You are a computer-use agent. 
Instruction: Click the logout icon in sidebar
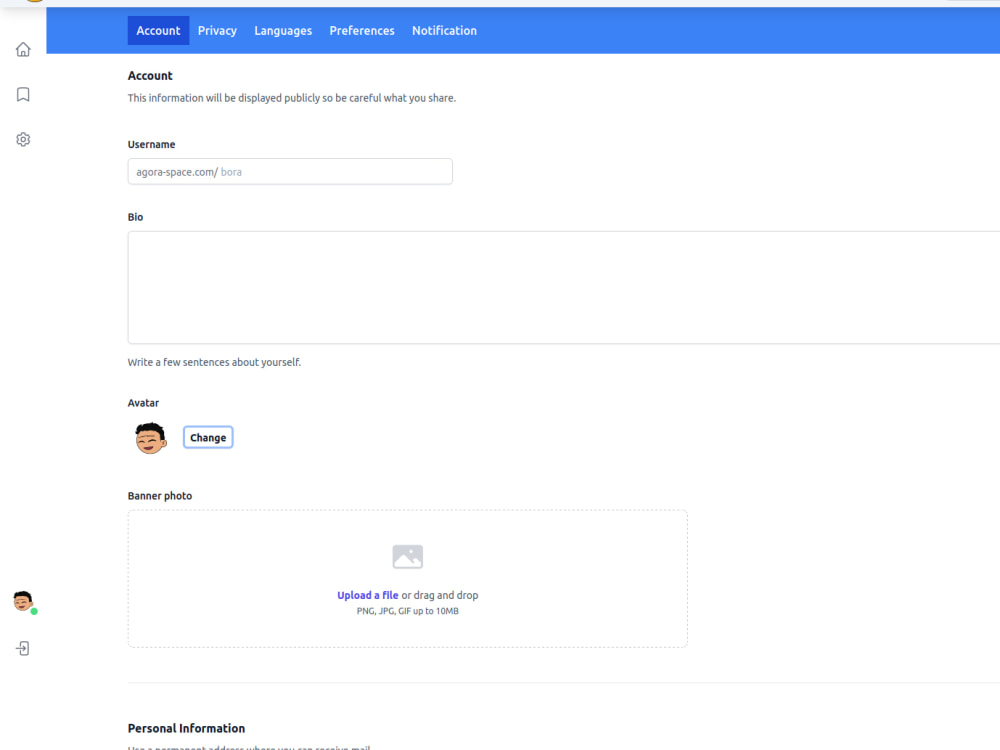[23, 649]
